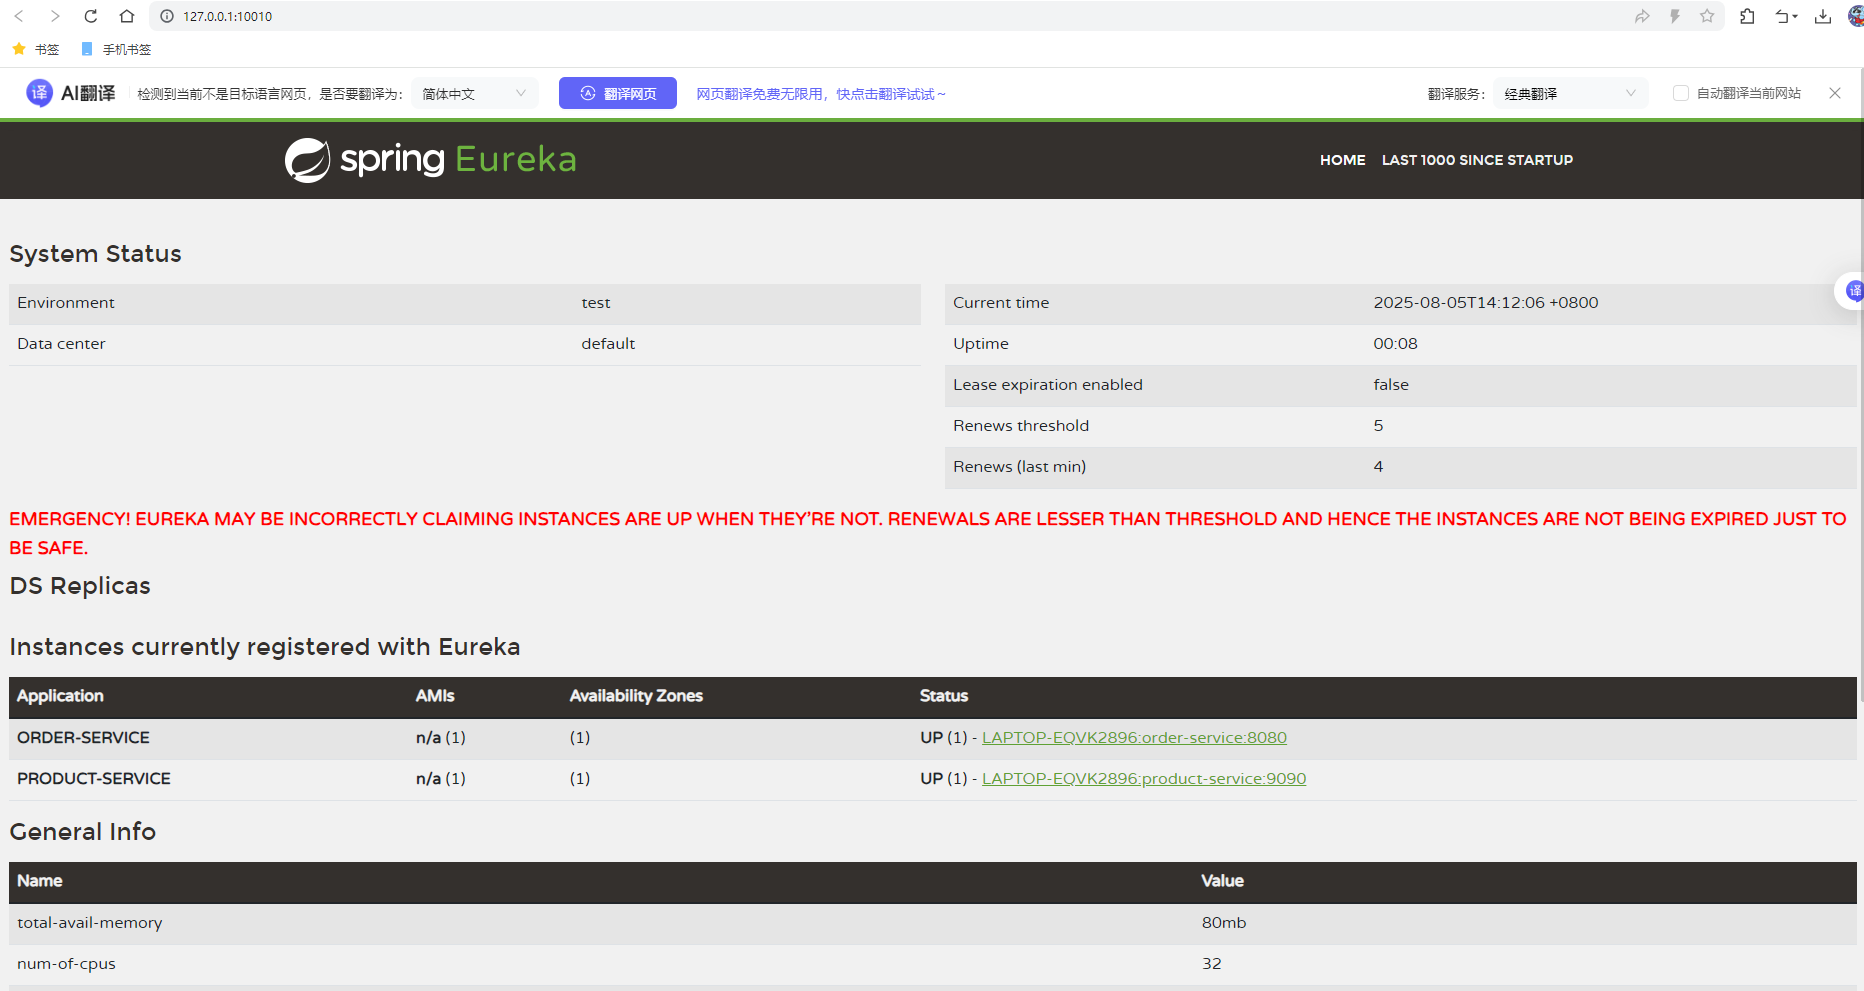Click the AMIs column header

[x=435, y=696]
